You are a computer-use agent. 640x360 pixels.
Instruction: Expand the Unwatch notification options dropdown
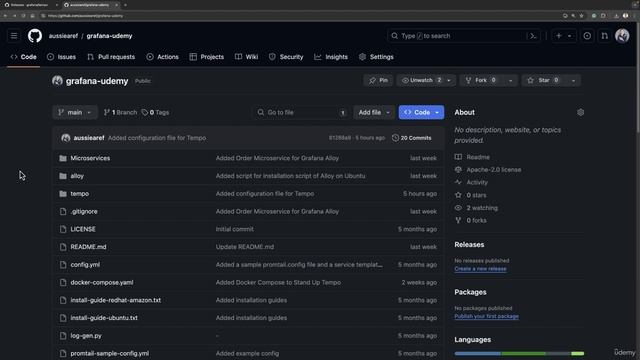449,80
